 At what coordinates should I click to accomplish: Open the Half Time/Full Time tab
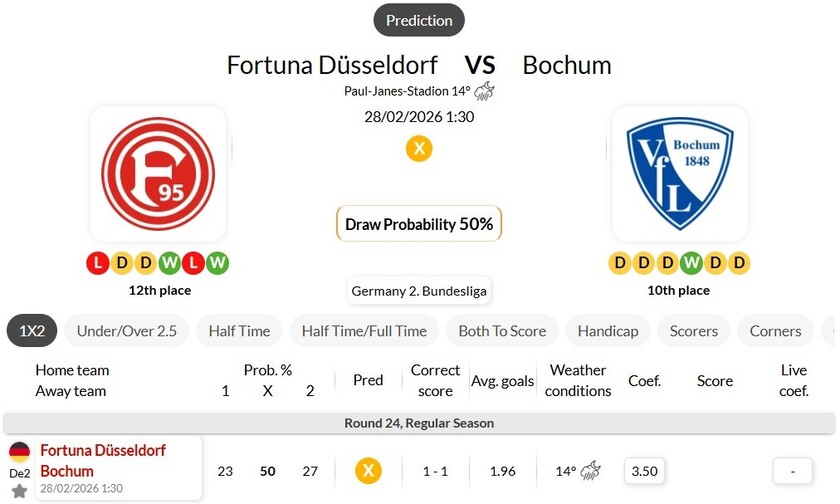coord(364,331)
